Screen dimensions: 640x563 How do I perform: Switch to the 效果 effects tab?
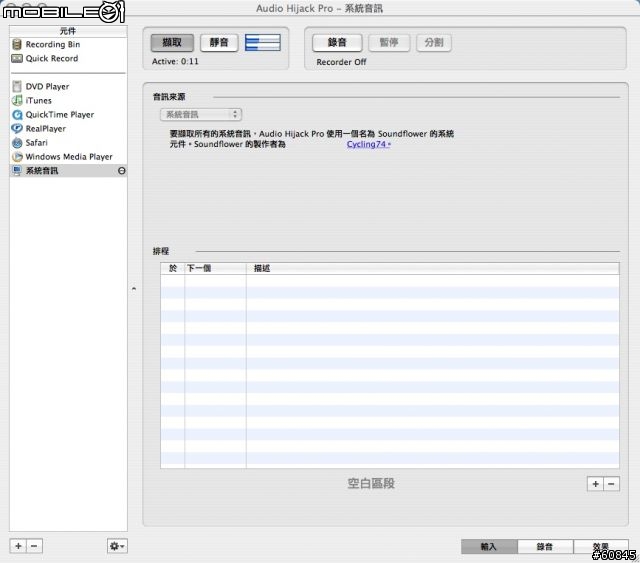[600, 547]
